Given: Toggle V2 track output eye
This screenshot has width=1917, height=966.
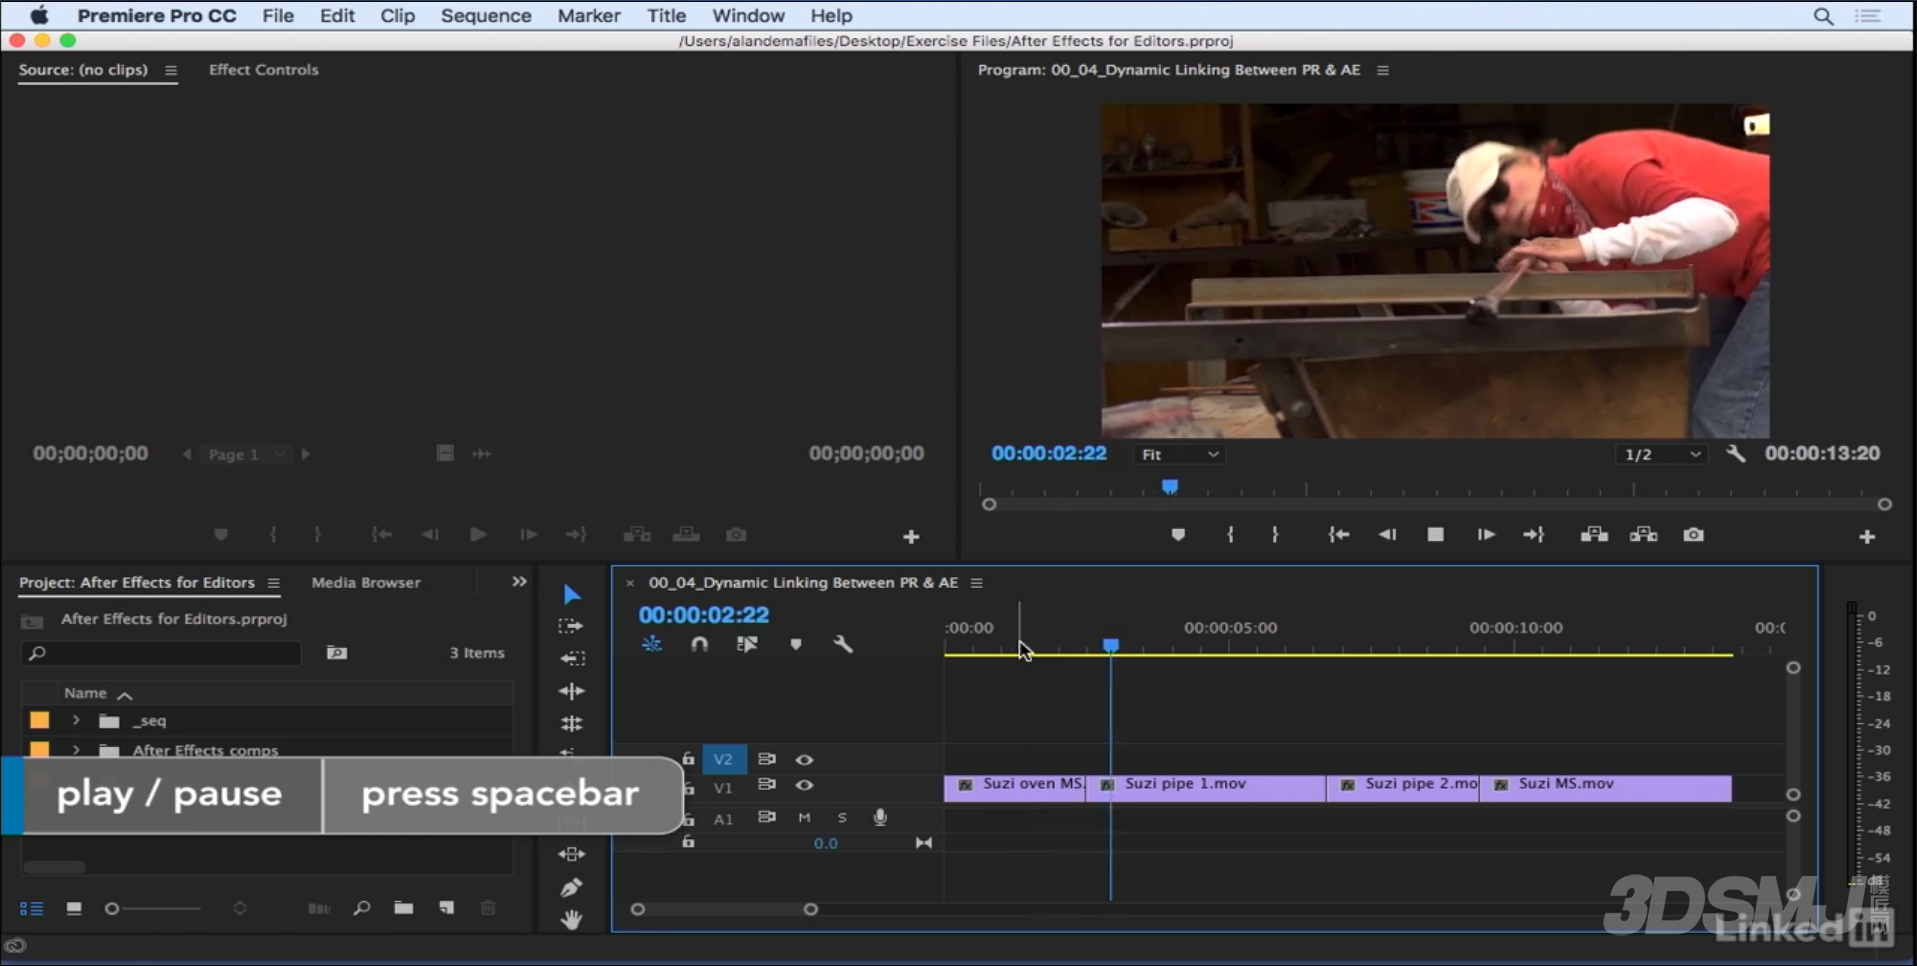Looking at the screenshot, I should tap(804, 760).
